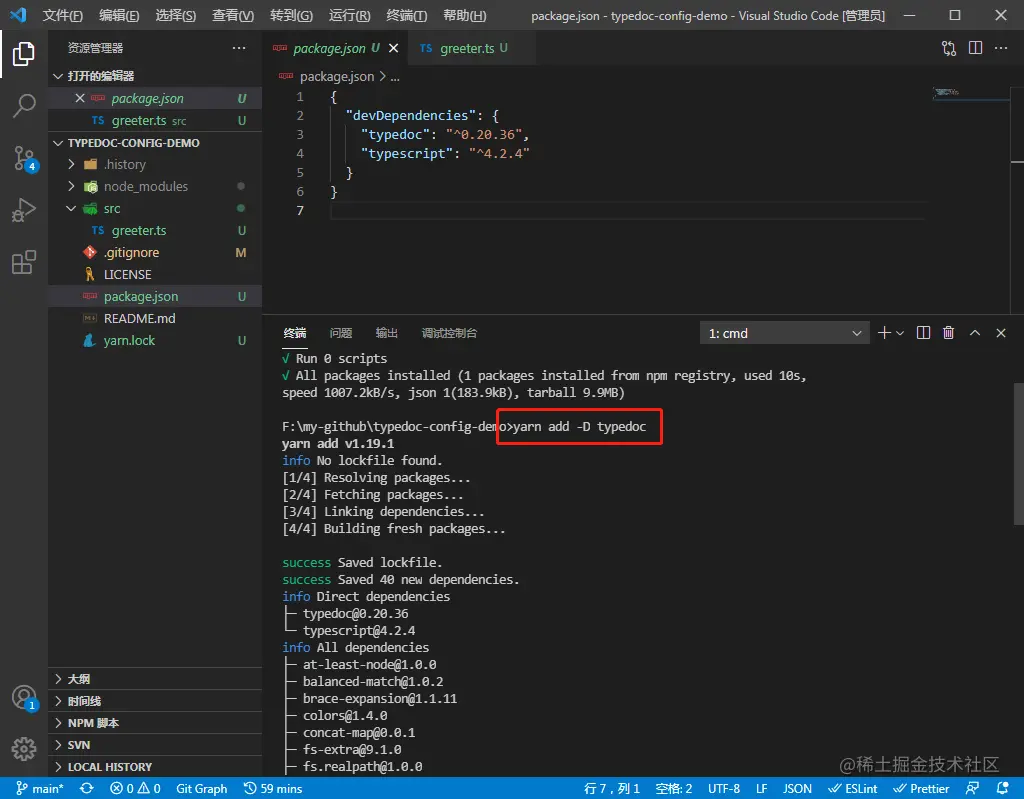Click the Accounts icon in activity bar
The width and height of the screenshot is (1024, 799).
pyautogui.click(x=24, y=697)
